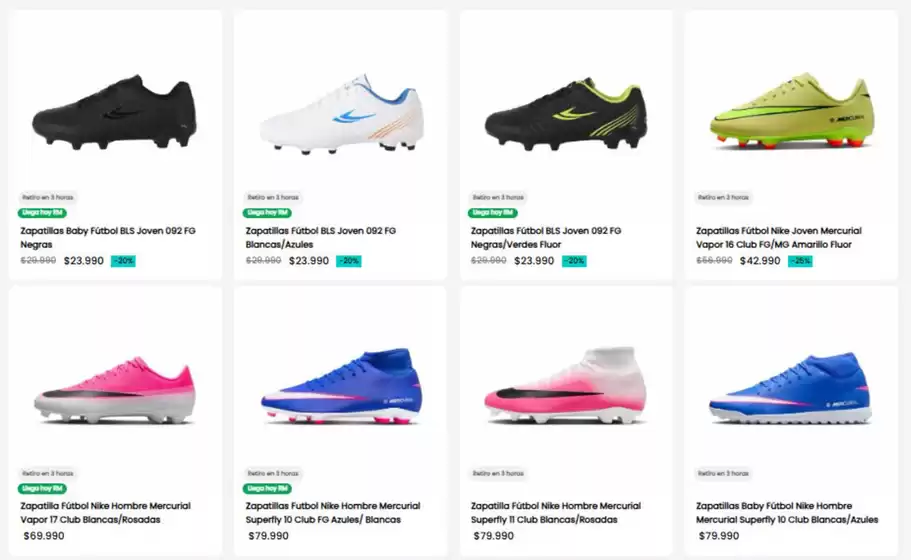
Task: Open Zapatillas Fútbol BLS Joven Negras/Verdes Fluor
Action: click(546, 238)
